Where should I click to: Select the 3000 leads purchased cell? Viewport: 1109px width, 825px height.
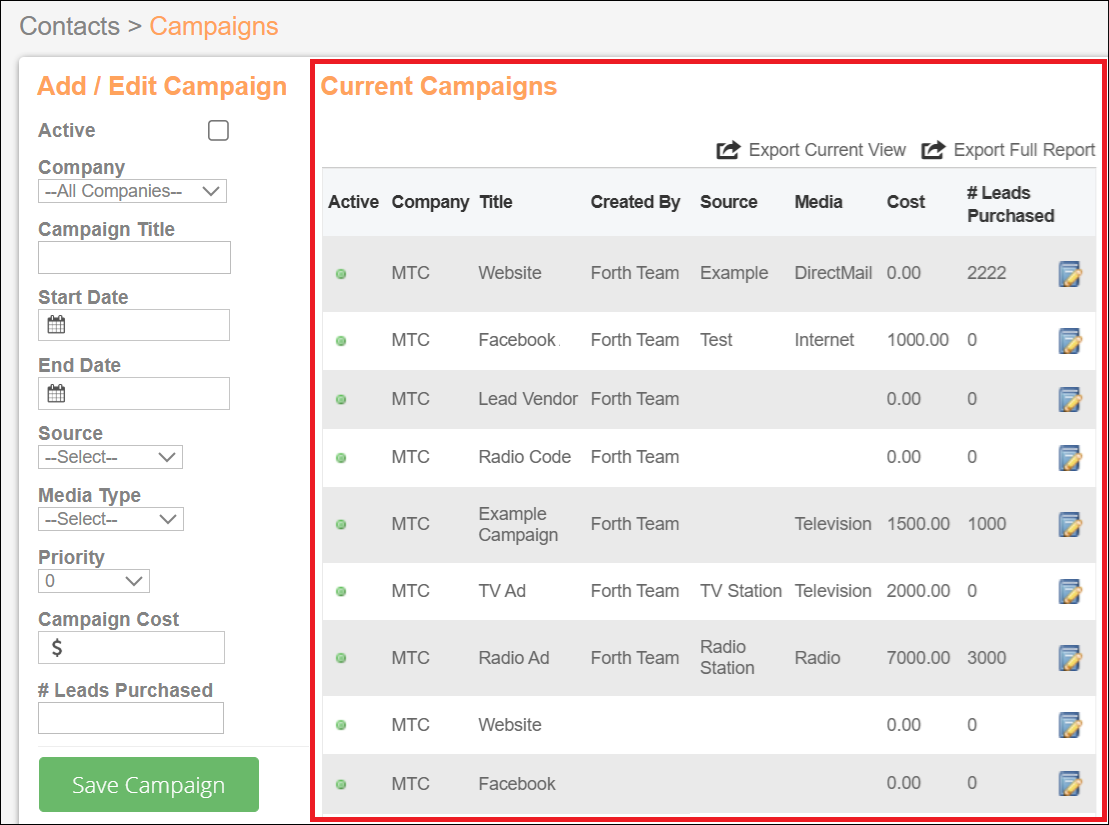[986, 657]
